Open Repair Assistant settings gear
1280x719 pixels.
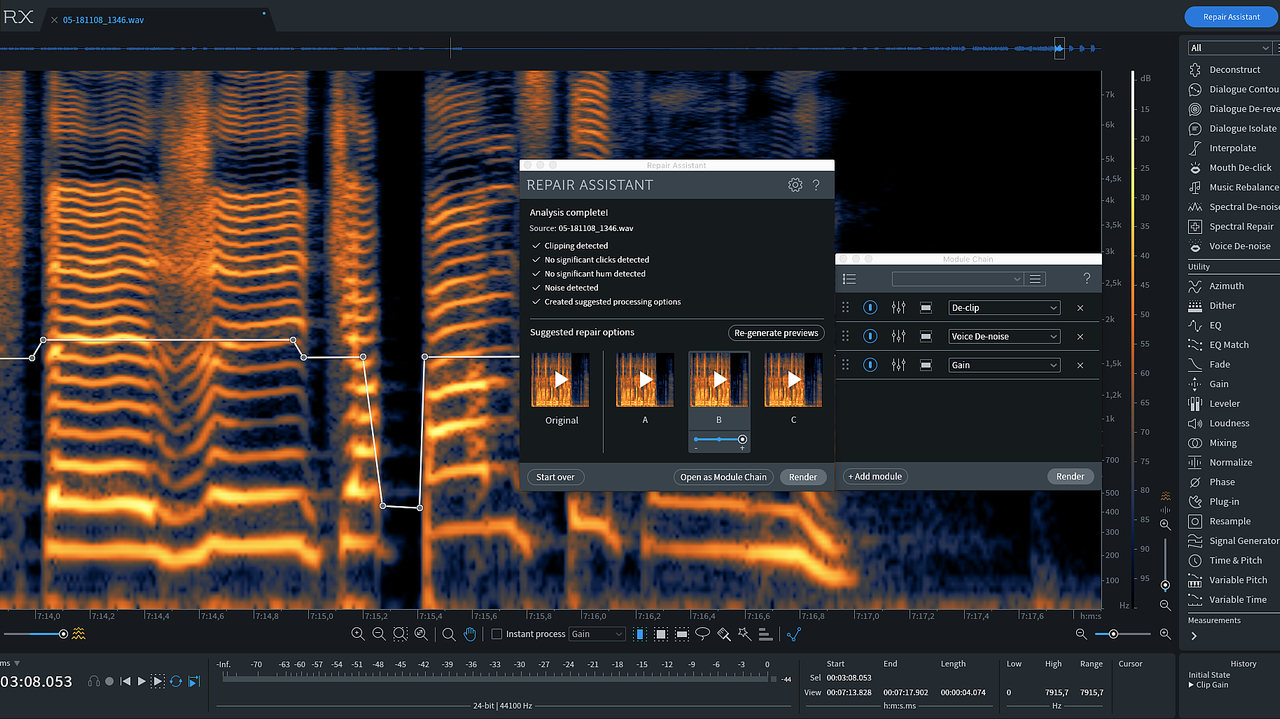click(795, 185)
